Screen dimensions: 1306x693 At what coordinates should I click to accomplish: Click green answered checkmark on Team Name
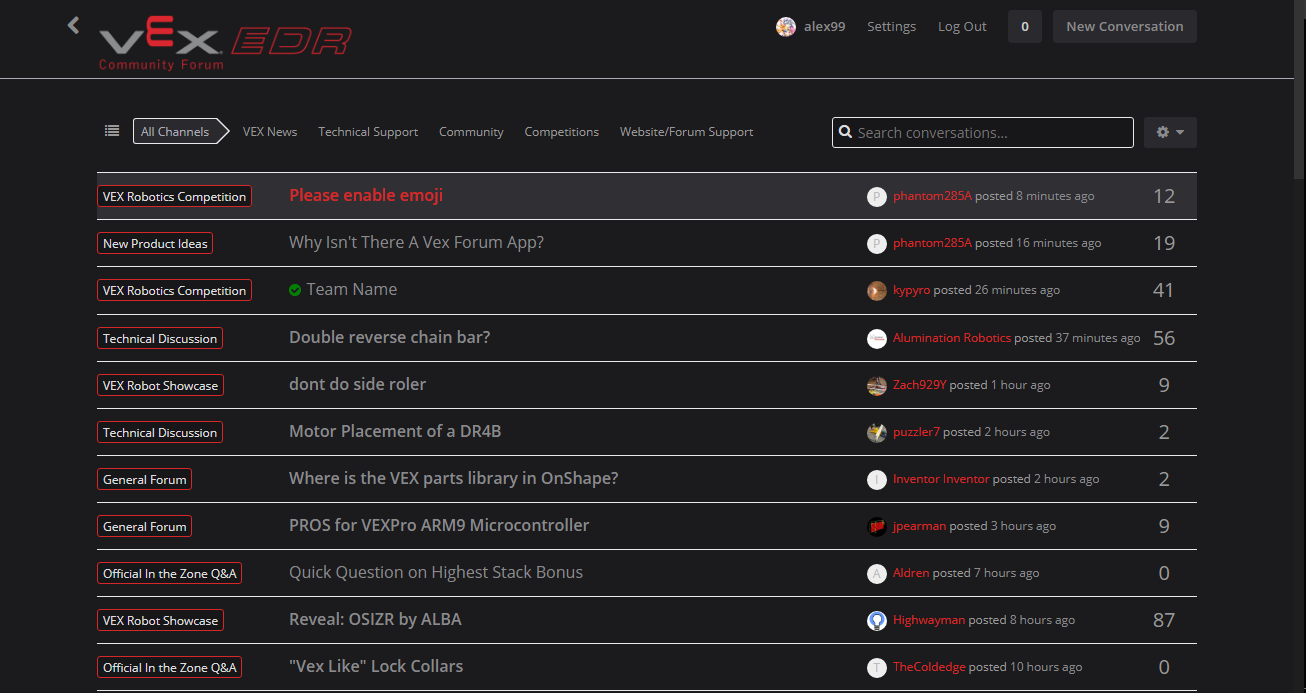(295, 290)
